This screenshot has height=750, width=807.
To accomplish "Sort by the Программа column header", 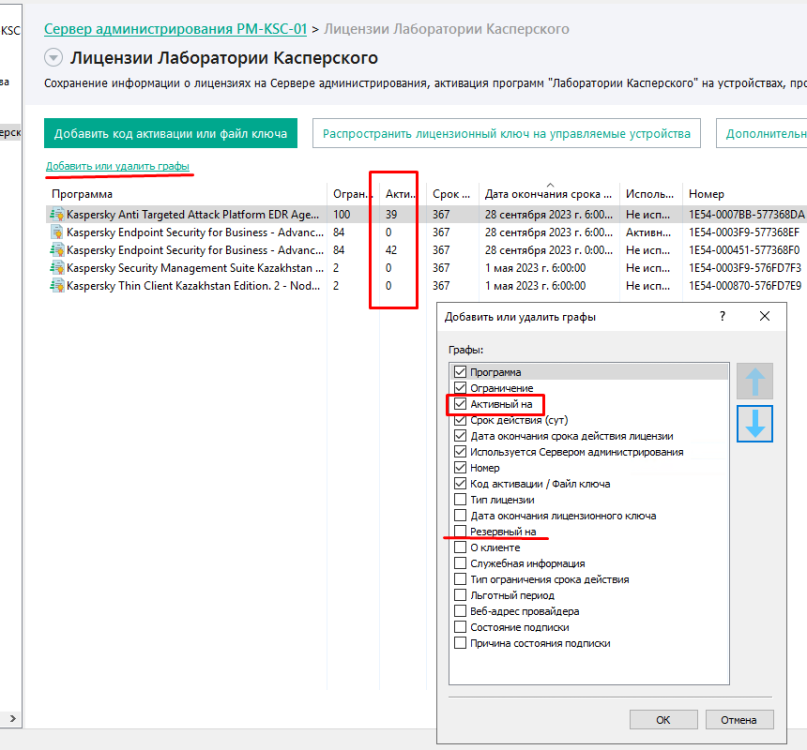I will click(x=186, y=194).
